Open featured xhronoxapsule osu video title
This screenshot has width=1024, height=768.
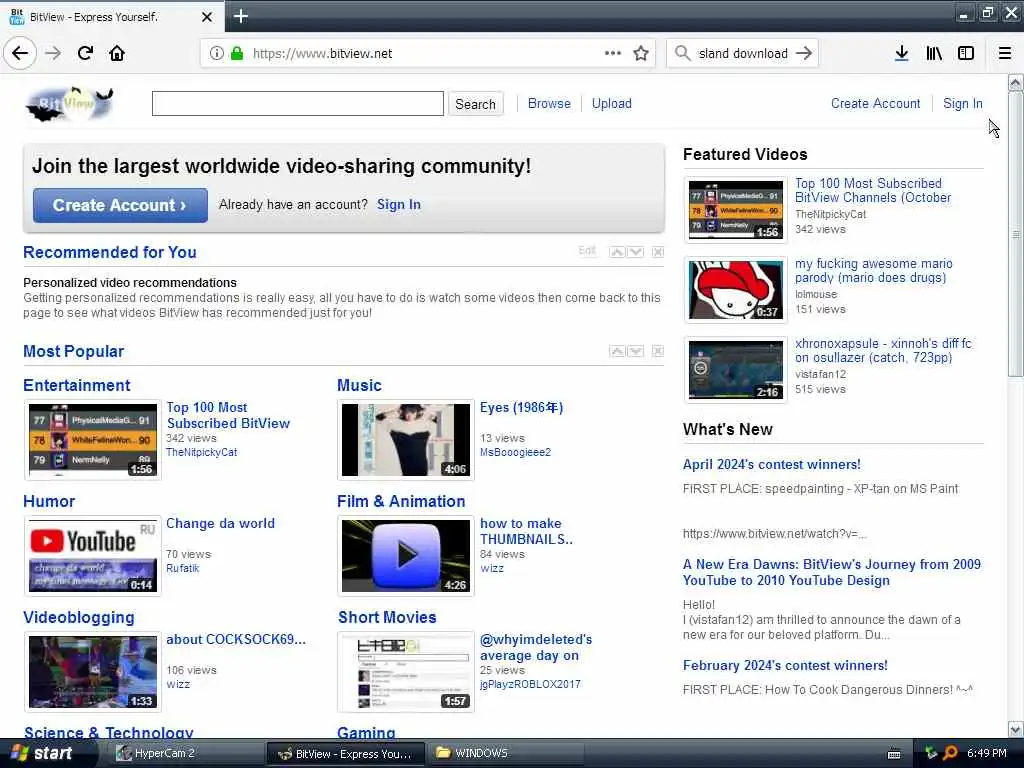click(x=883, y=351)
